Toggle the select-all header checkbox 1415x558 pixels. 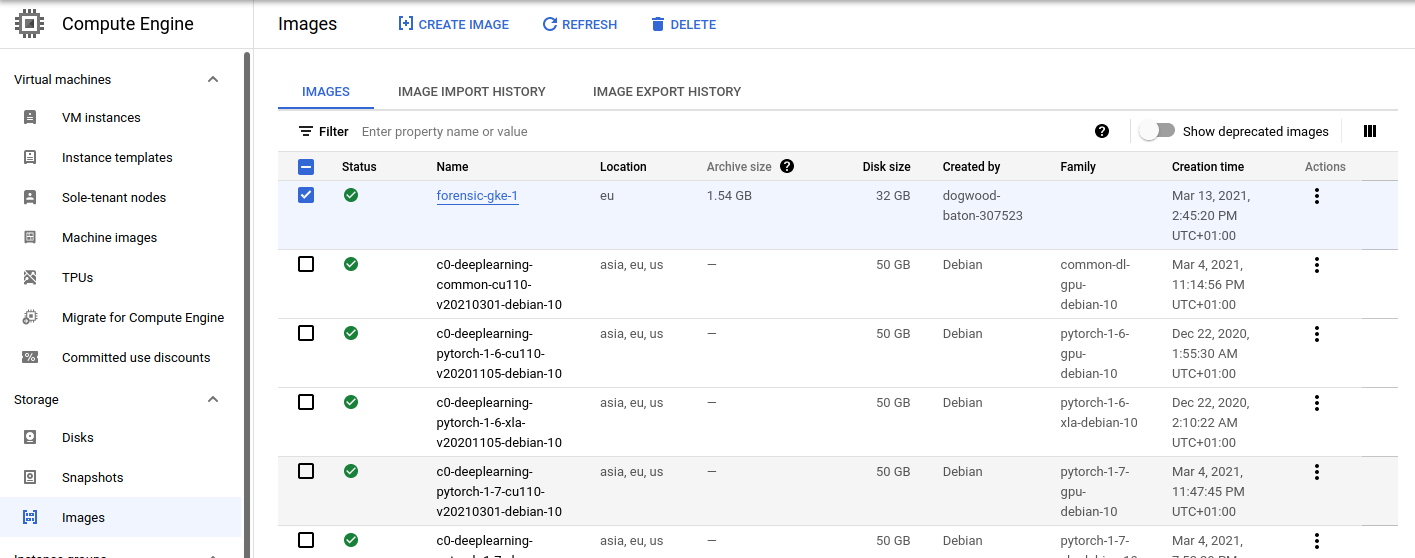tap(306, 167)
